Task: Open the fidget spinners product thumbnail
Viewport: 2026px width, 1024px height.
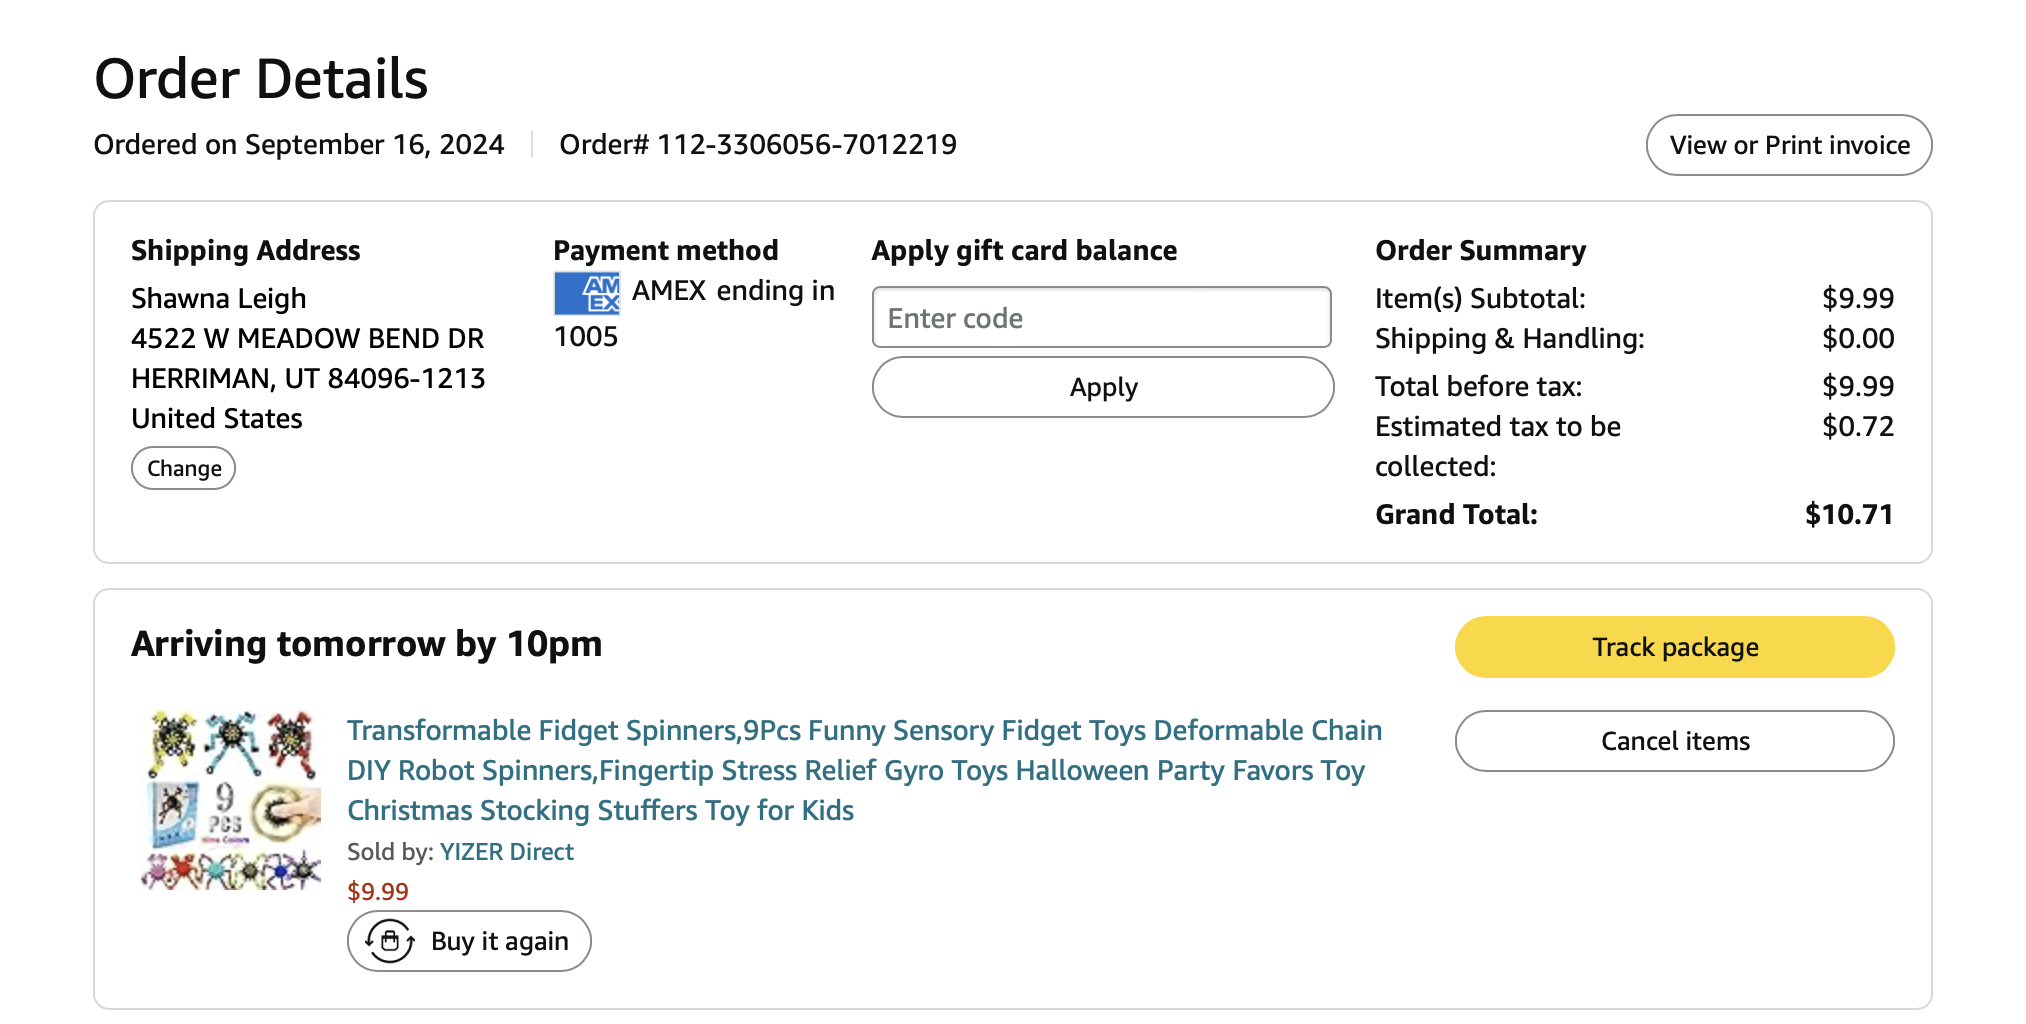Action: tap(232, 800)
